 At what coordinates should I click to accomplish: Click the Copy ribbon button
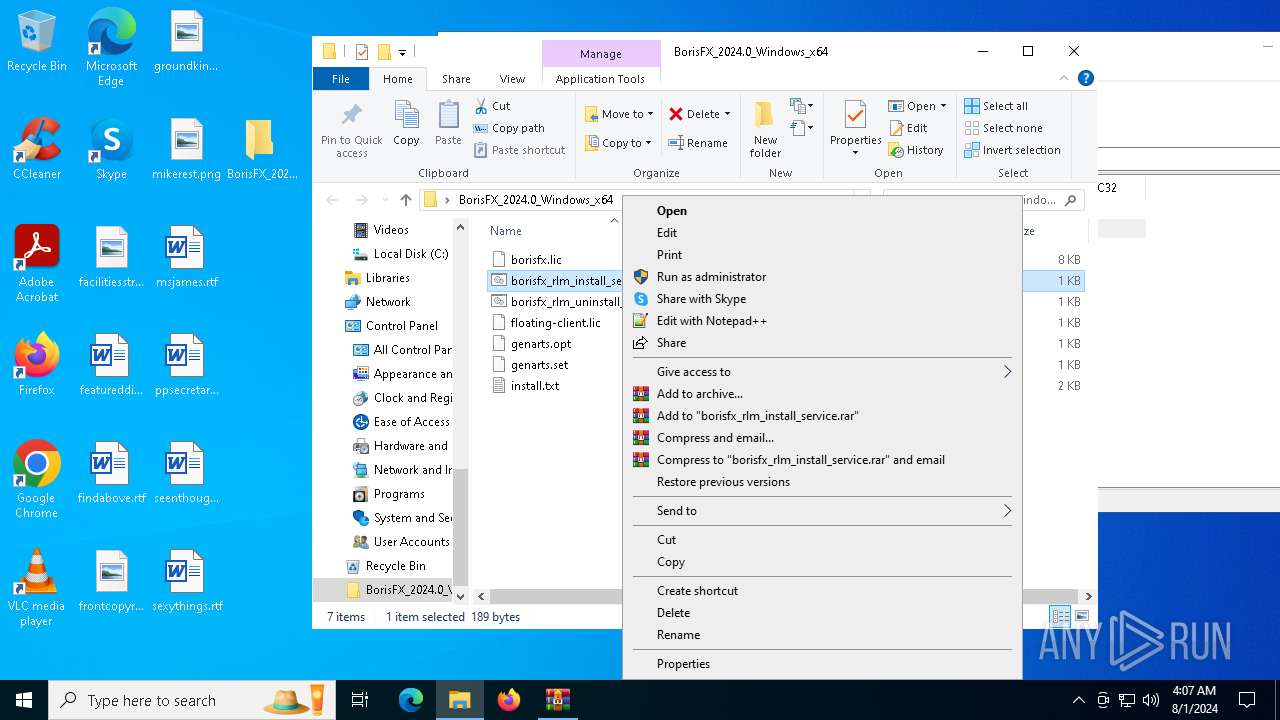tap(406, 123)
